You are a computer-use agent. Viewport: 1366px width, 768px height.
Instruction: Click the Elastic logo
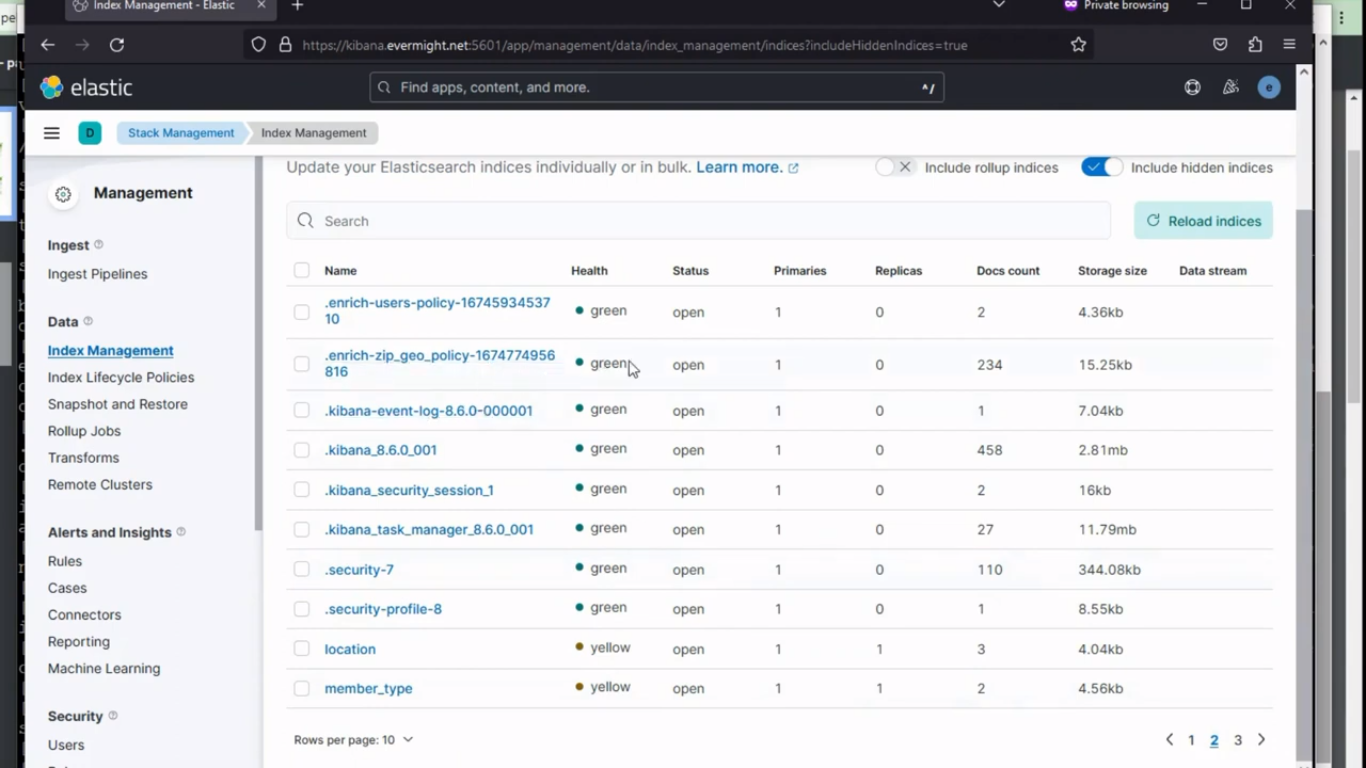85,87
